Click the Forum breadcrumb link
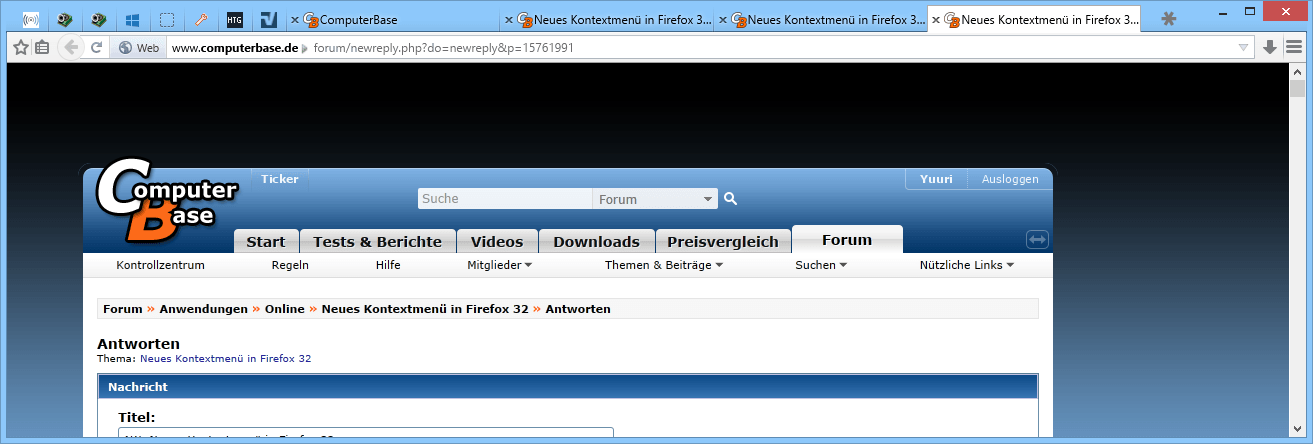This screenshot has width=1313, height=444. pos(123,309)
